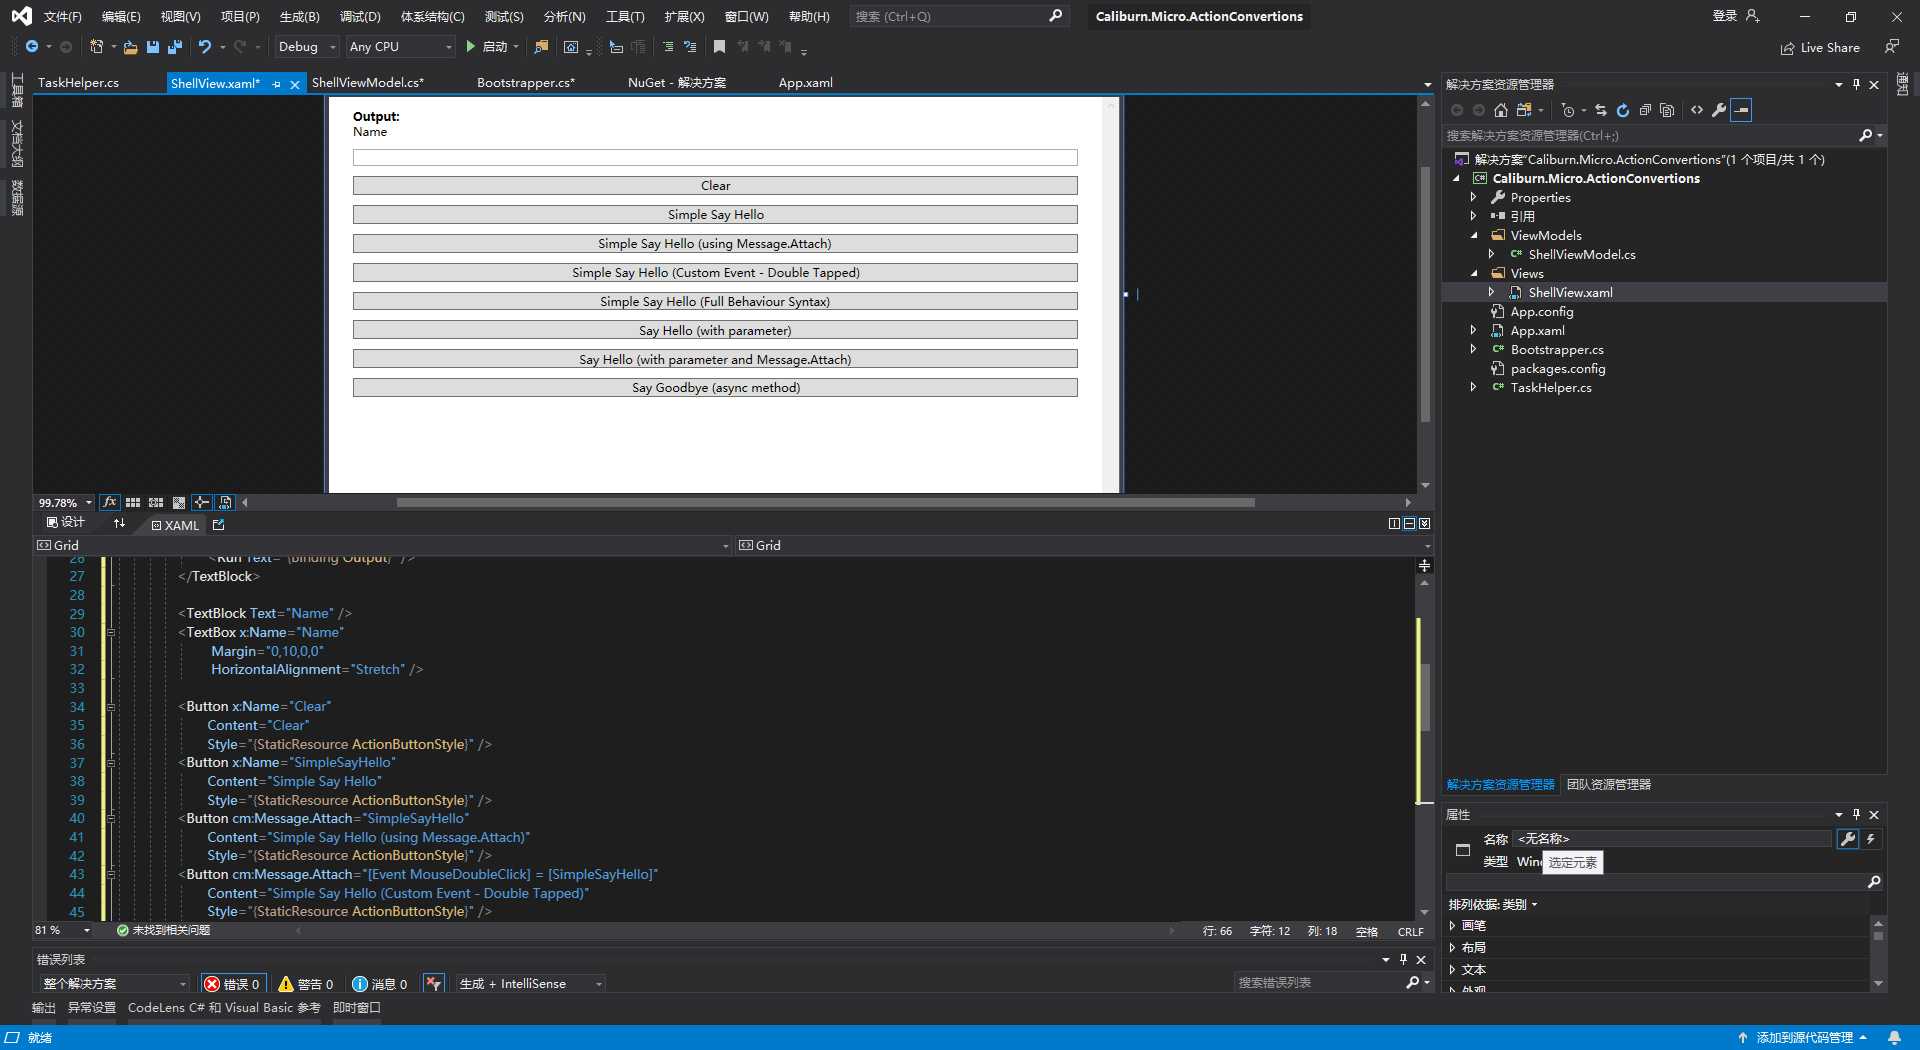Open the Find in Files toolbar icon
The width and height of the screenshot is (1920, 1050).
[x=541, y=47]
